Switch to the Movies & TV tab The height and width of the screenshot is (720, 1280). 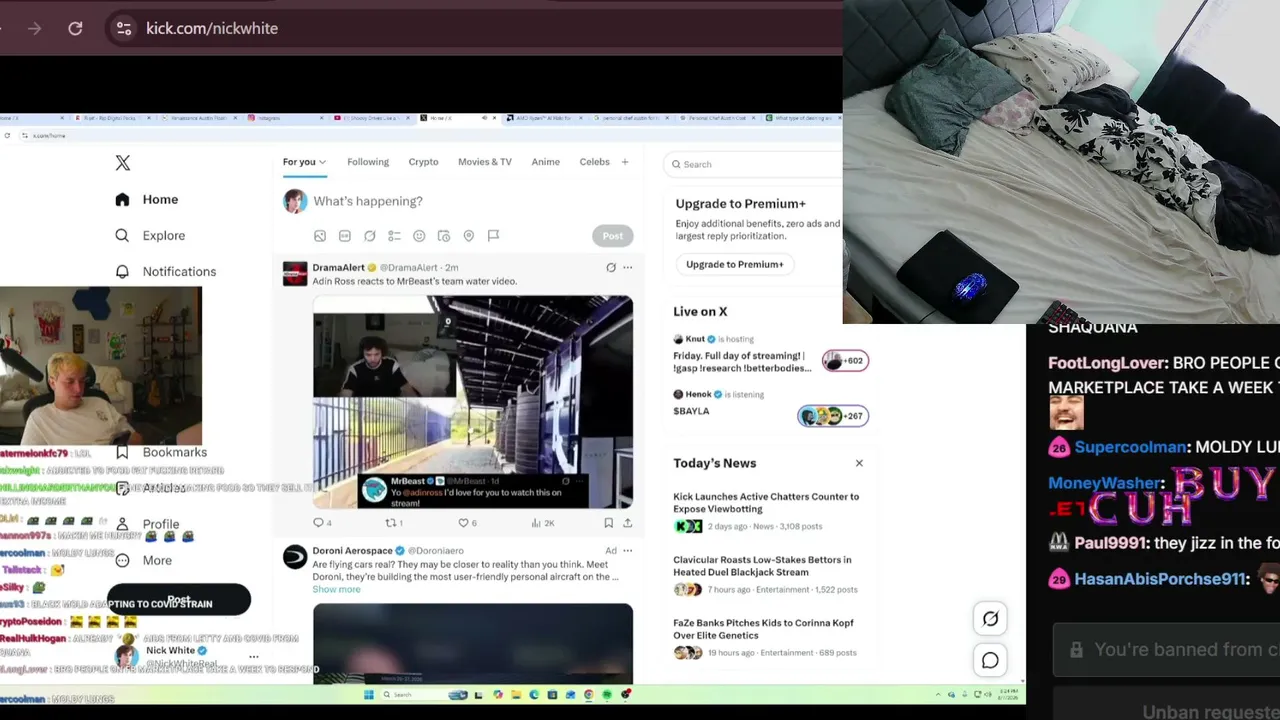pyautogui.click(x=484, y=162)
